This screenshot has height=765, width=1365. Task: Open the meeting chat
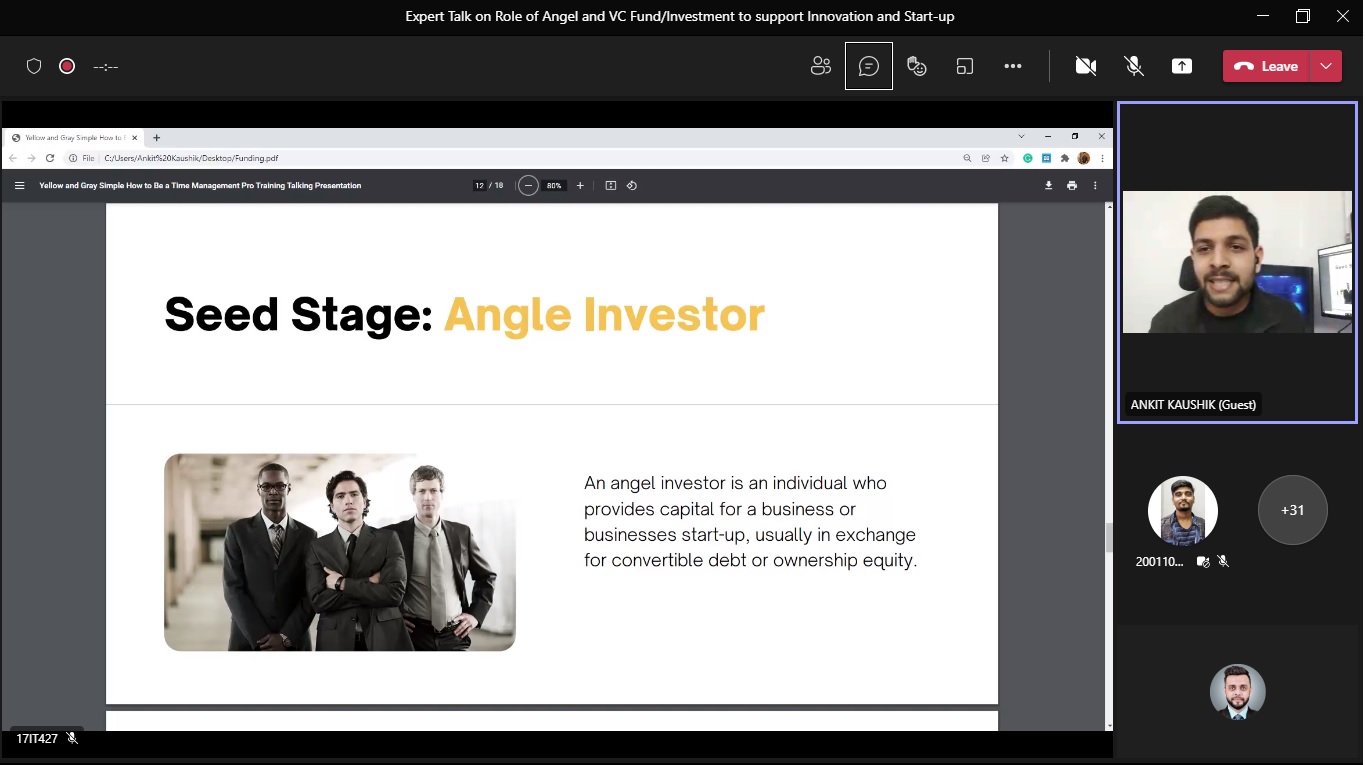pos(869,66)
